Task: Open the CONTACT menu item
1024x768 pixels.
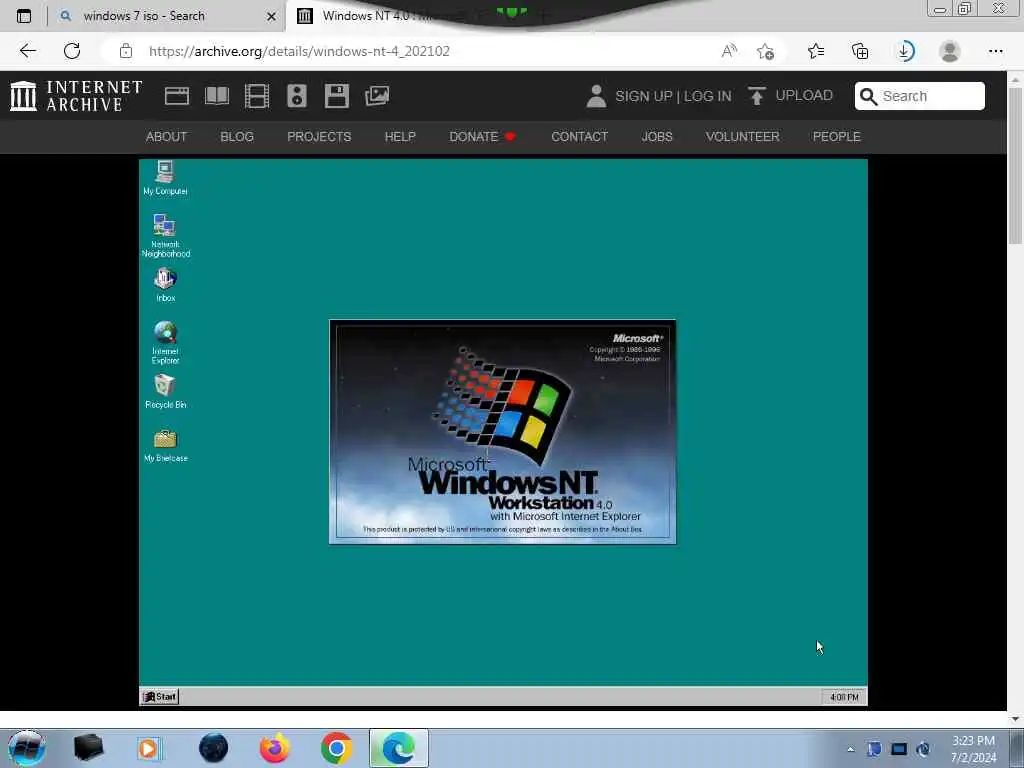Action: pyautogui.click(x=579, y=136)
